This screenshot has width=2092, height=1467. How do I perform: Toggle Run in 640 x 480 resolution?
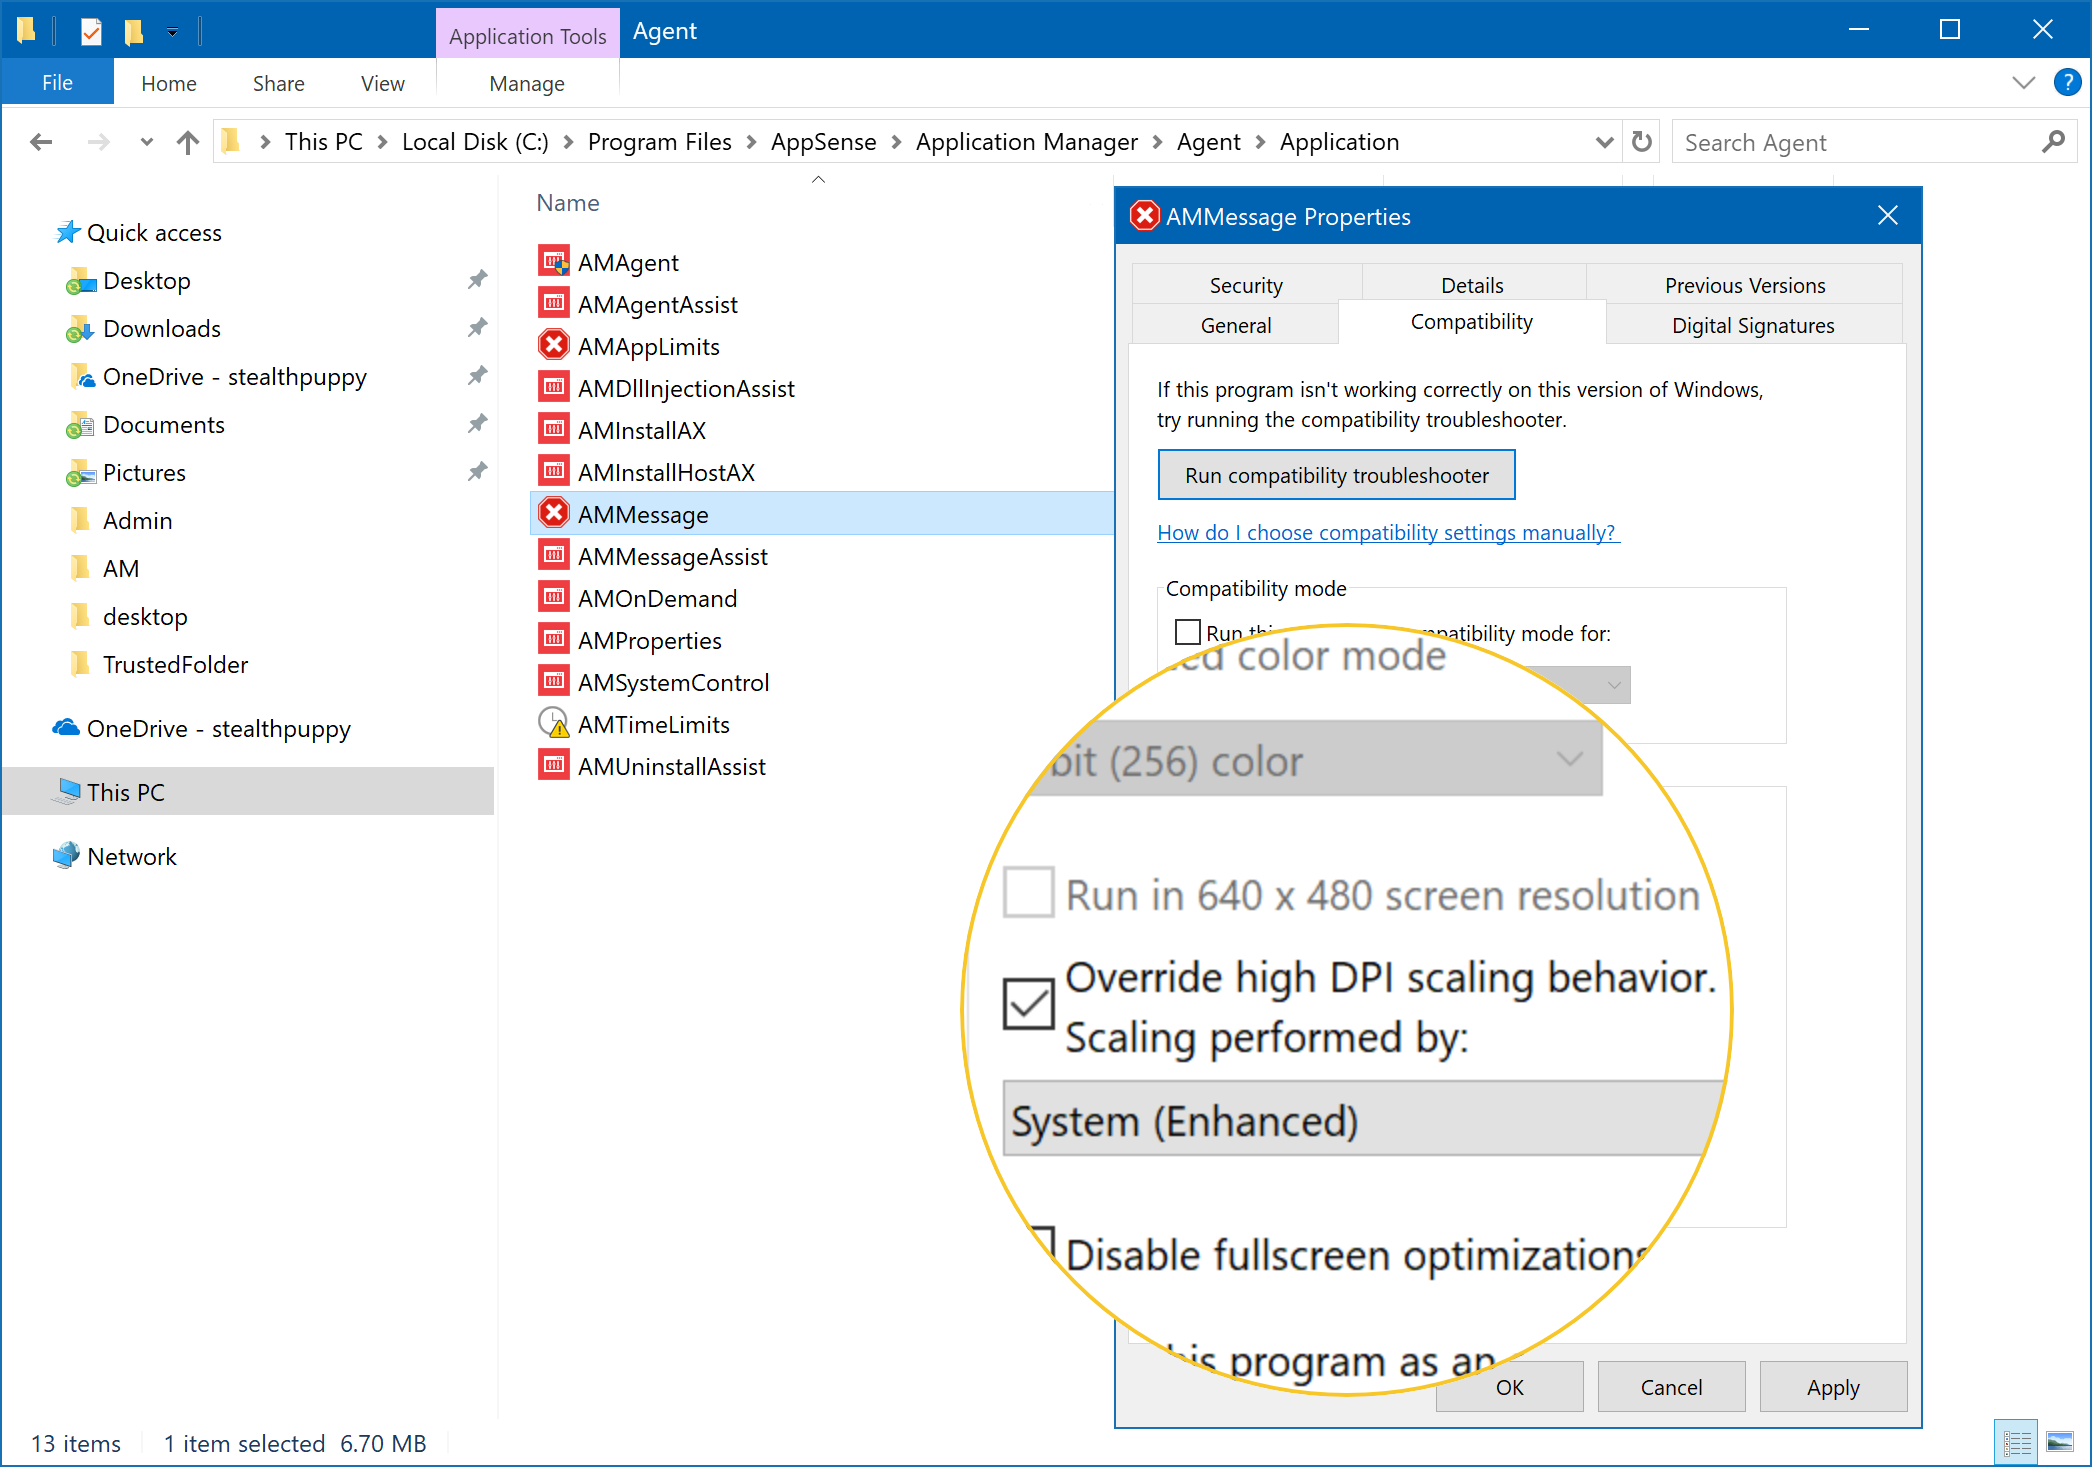pyautogui.click(x=1028, y=892)
